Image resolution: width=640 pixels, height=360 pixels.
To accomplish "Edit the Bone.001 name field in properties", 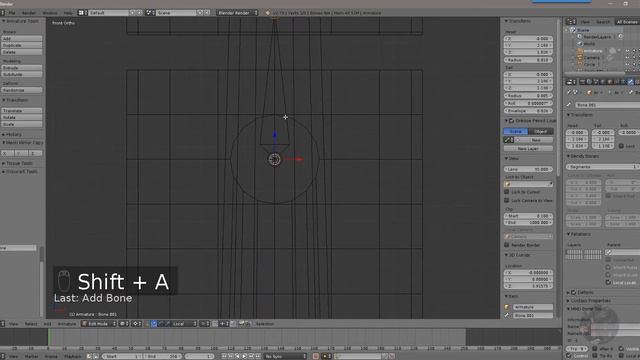I will [607, 105].
